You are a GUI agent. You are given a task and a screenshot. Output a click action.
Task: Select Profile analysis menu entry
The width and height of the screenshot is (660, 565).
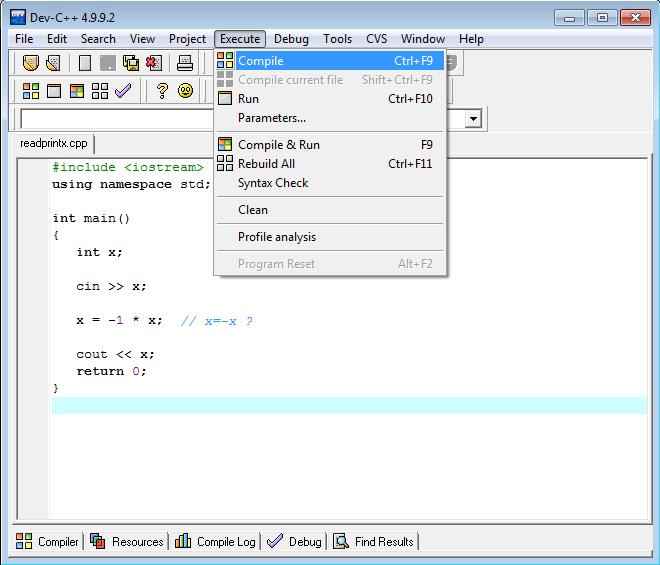pos(330,237)
